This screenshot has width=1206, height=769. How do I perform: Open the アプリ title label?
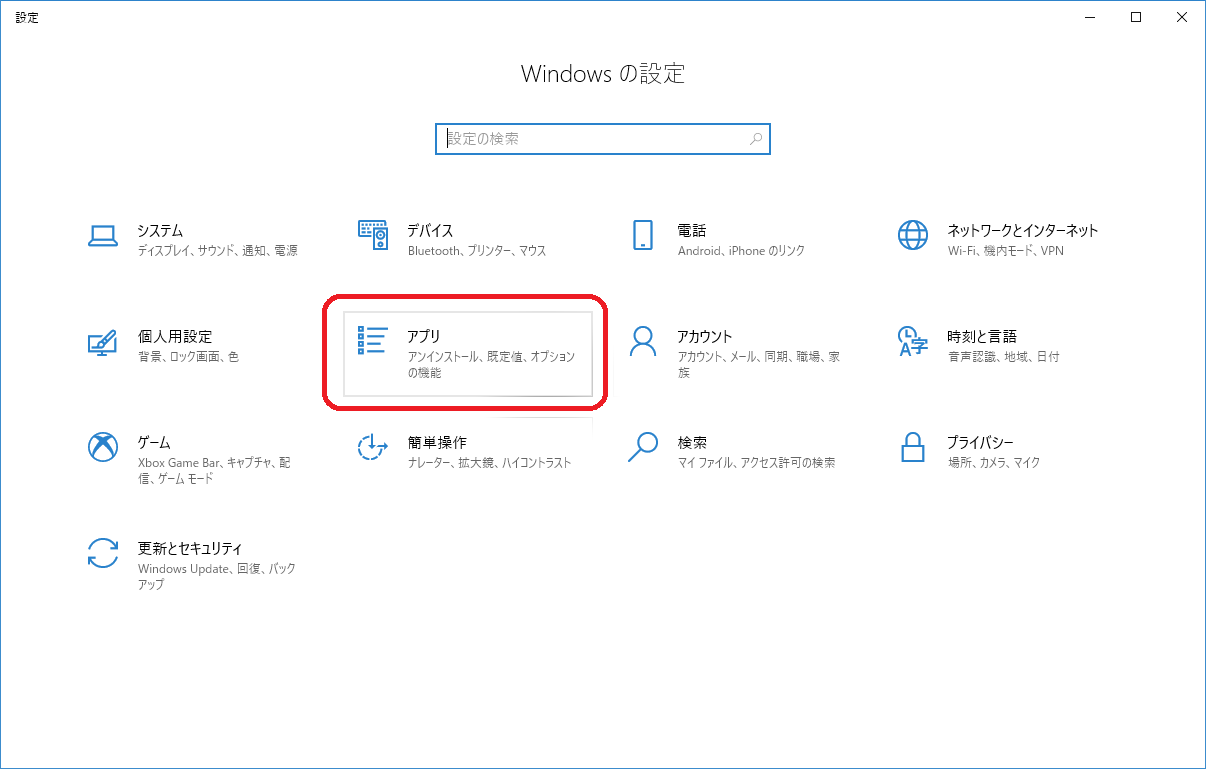coord(424,336)
